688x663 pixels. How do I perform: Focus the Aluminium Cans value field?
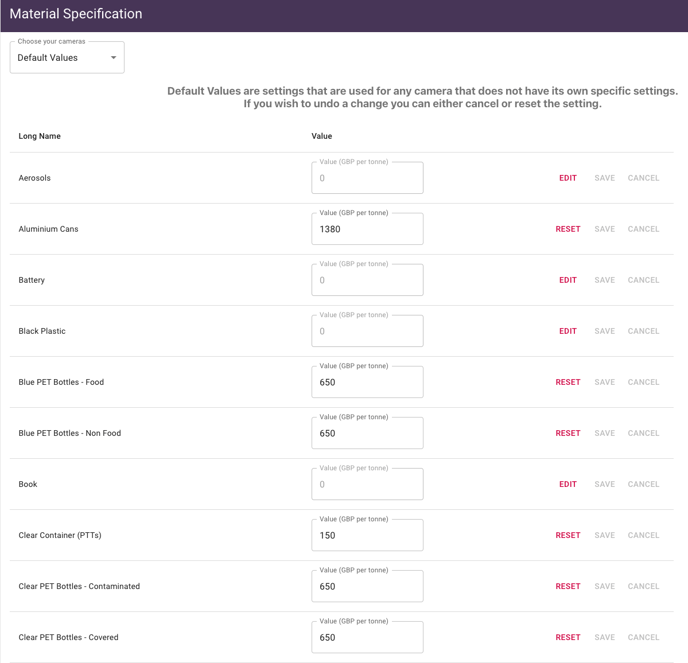click(x=367, y=229)
